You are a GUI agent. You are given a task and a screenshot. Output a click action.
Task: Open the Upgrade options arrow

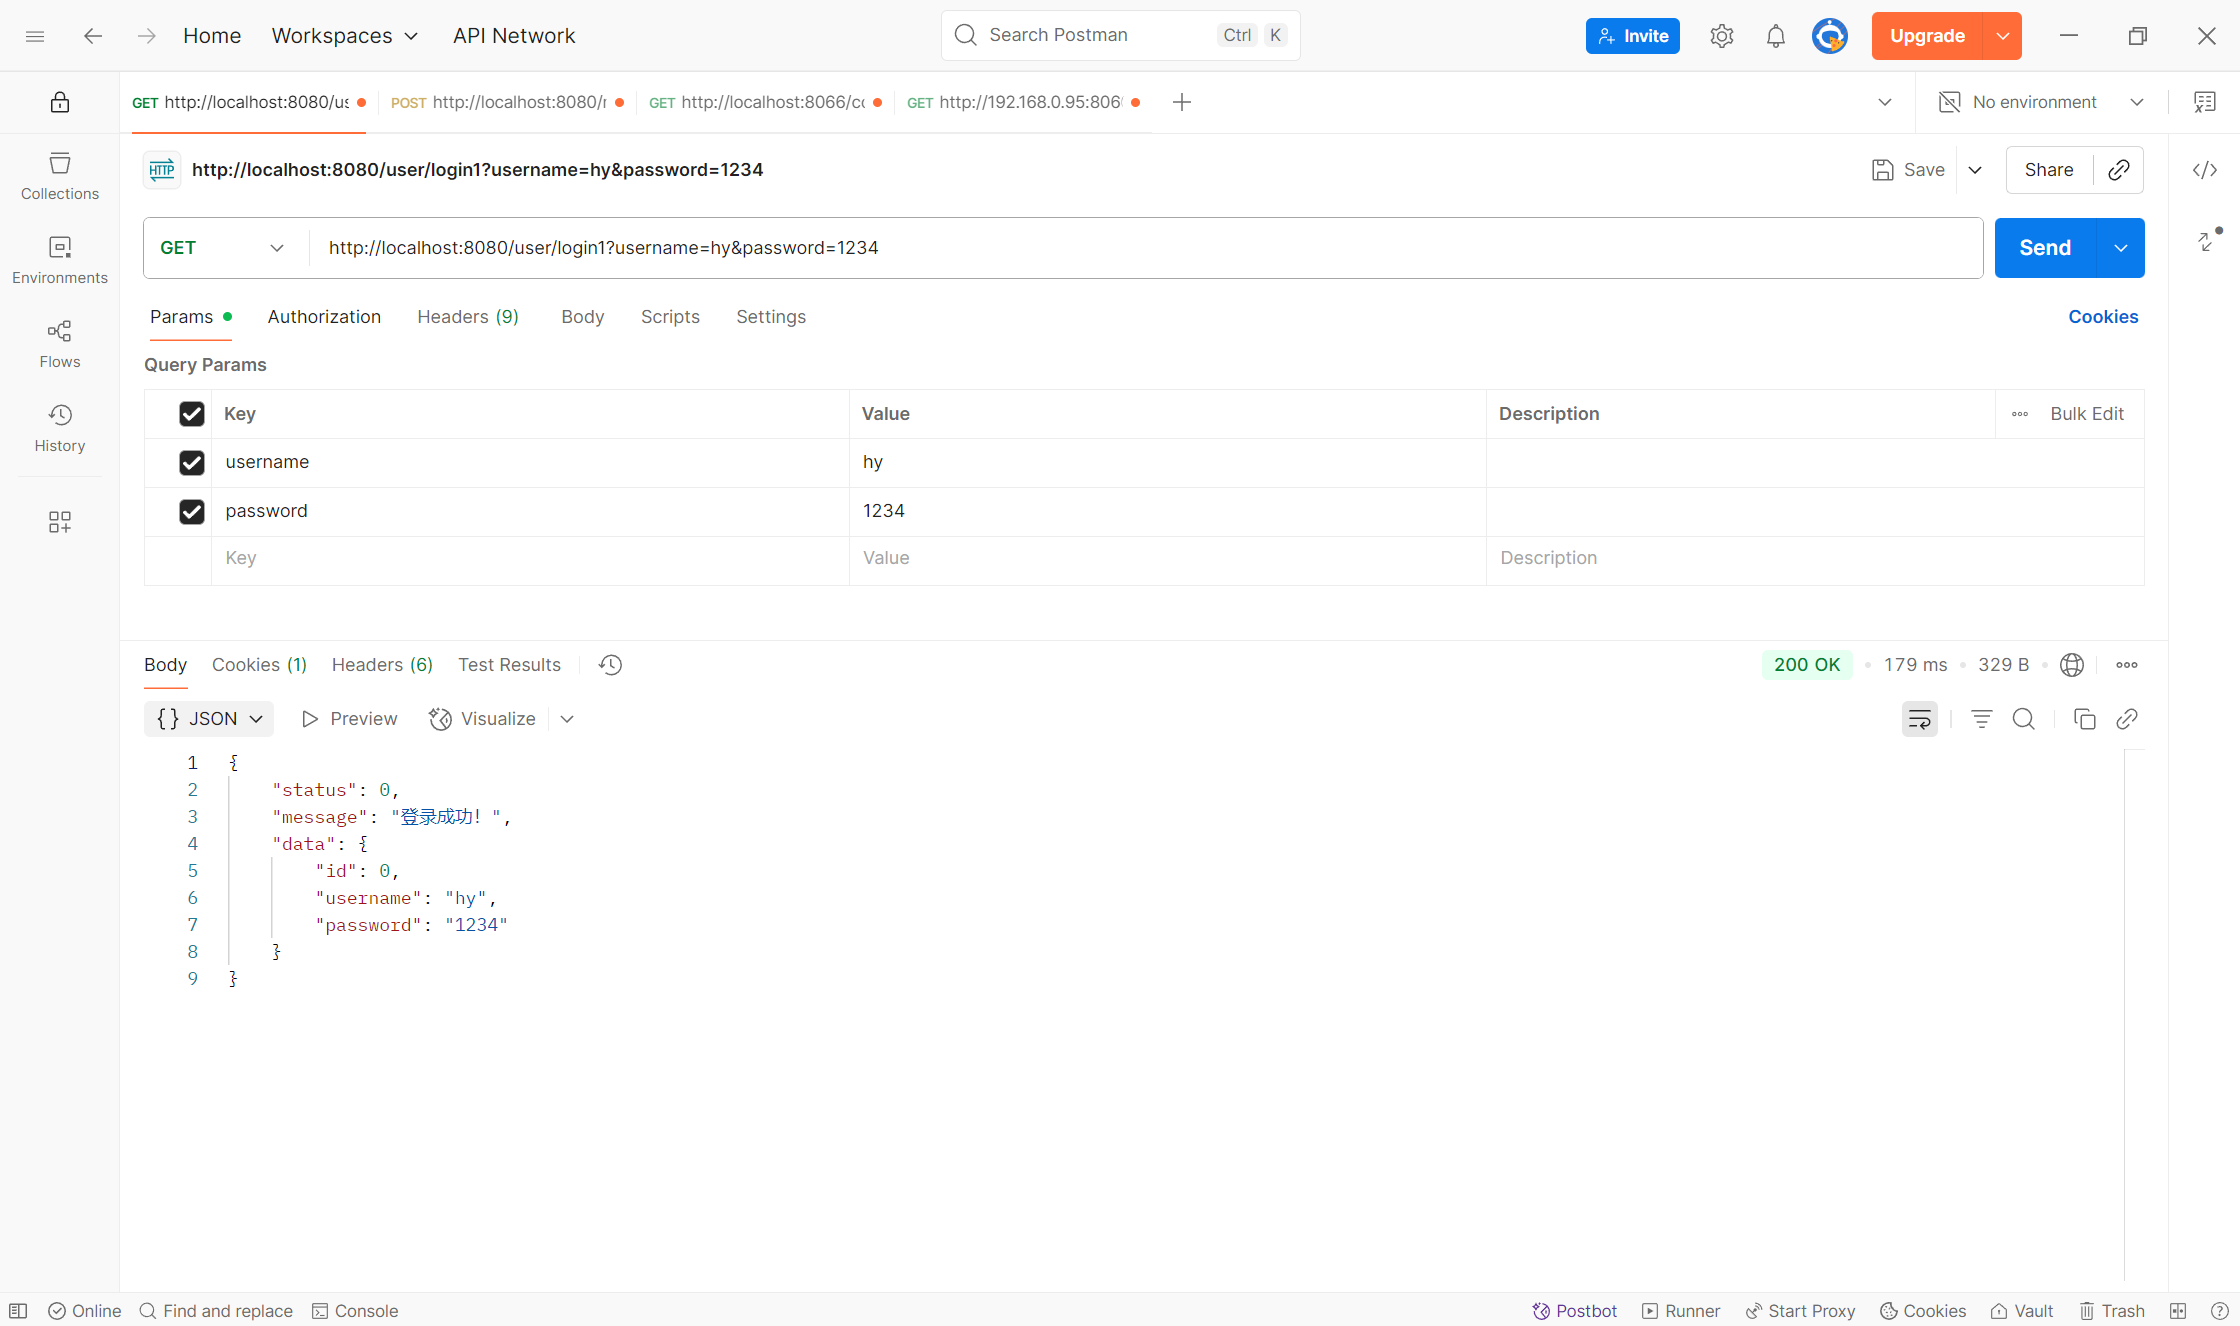(x=2003, y=36)
